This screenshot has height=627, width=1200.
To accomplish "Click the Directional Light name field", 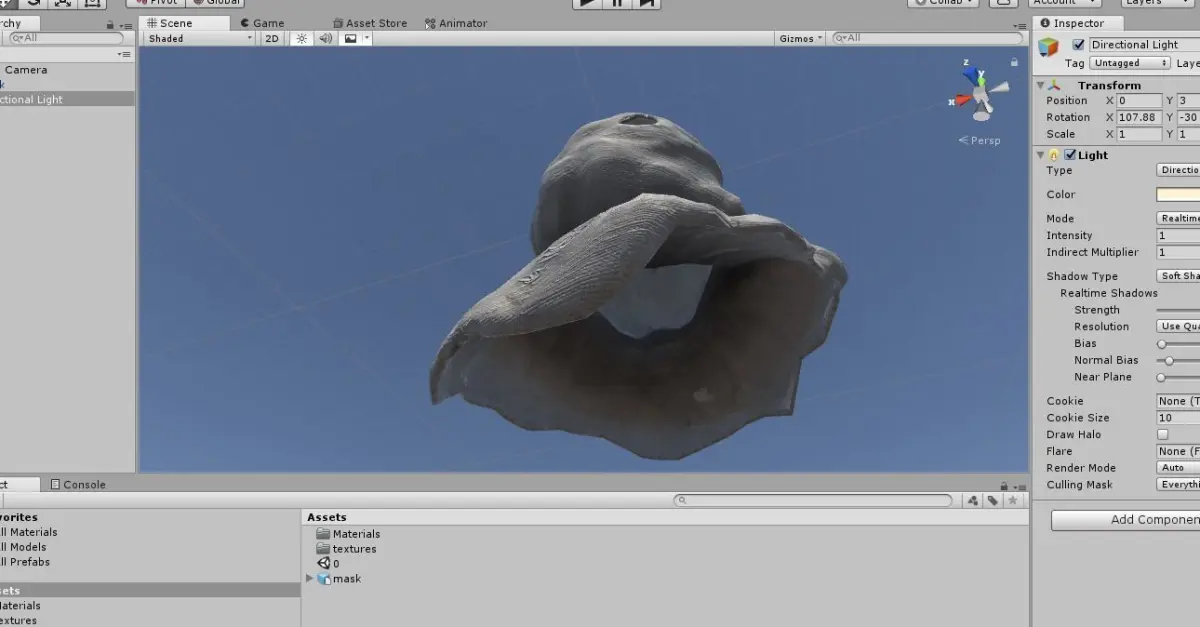I will 1144,45.
